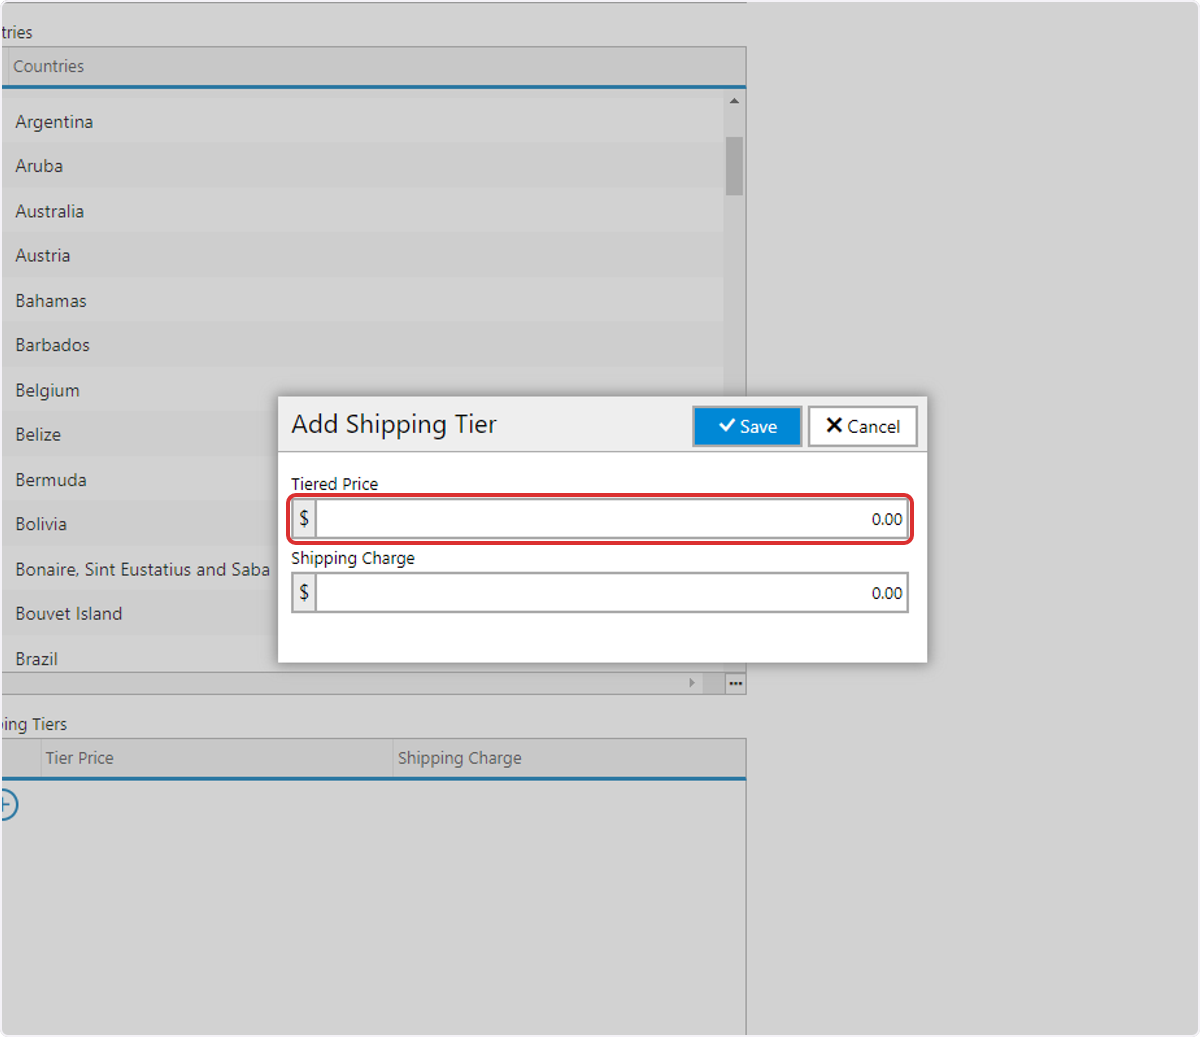1200x1037 pixels.
Task: Click the Shipping Charge input field
Action: 611,593
